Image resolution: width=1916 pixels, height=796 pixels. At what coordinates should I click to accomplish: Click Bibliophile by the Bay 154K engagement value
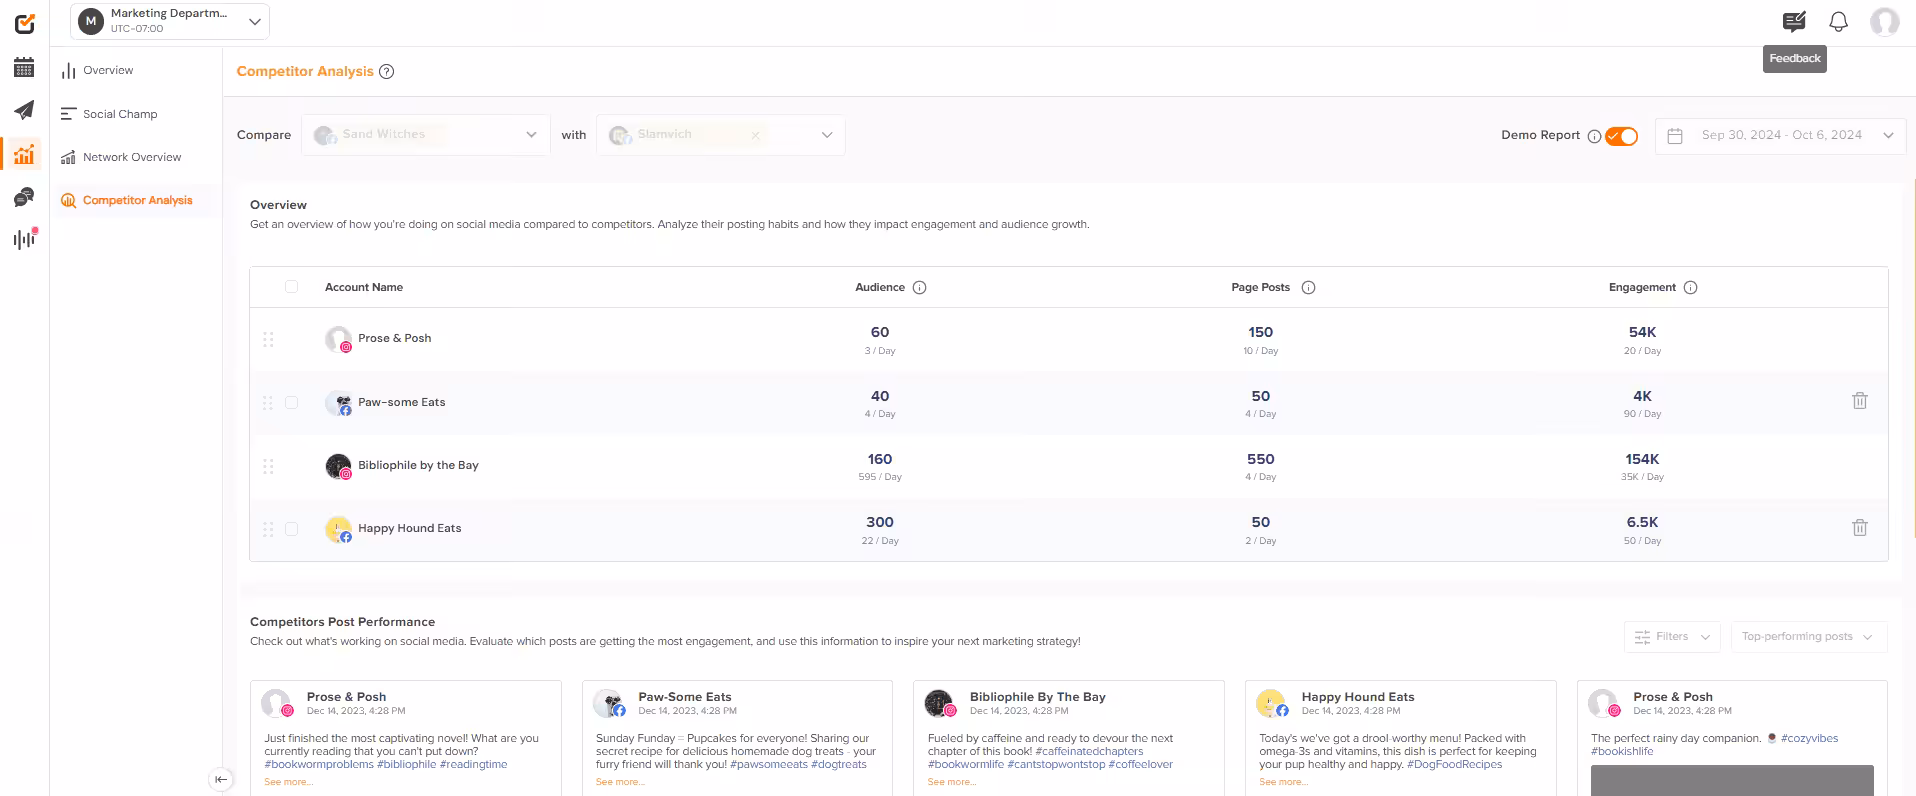[x=1642, y=460]
